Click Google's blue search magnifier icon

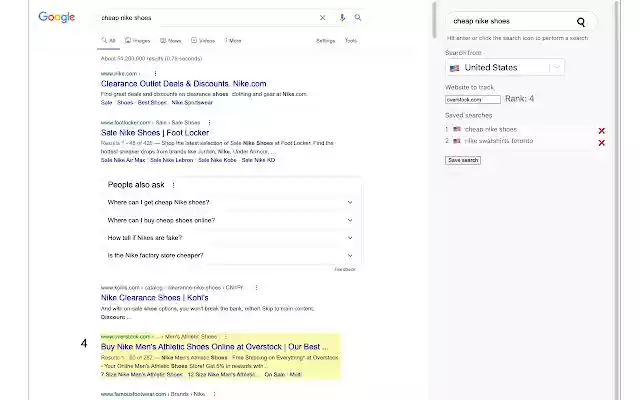tap(358, 18)
